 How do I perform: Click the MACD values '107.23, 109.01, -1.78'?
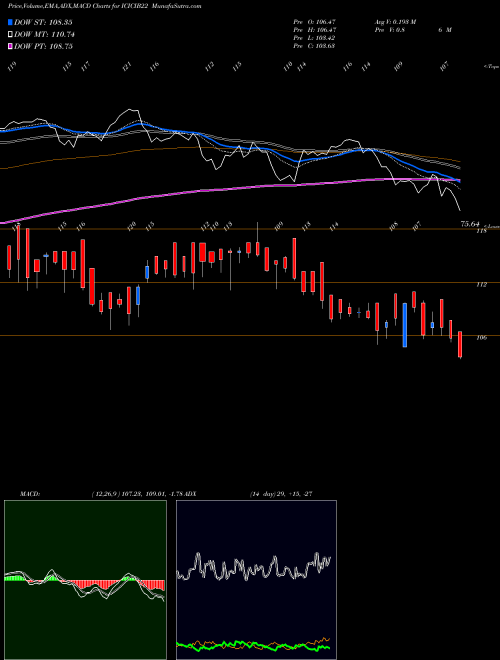click(x=152, y=494)
